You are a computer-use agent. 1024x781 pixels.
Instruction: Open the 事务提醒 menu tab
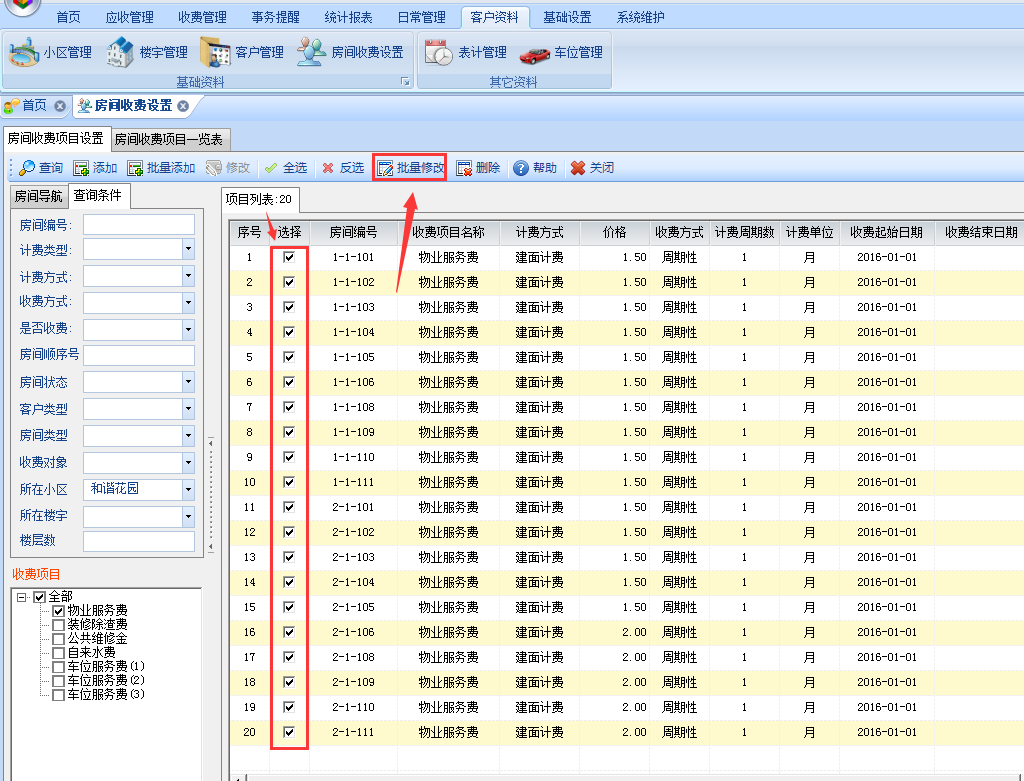(276, 17)
